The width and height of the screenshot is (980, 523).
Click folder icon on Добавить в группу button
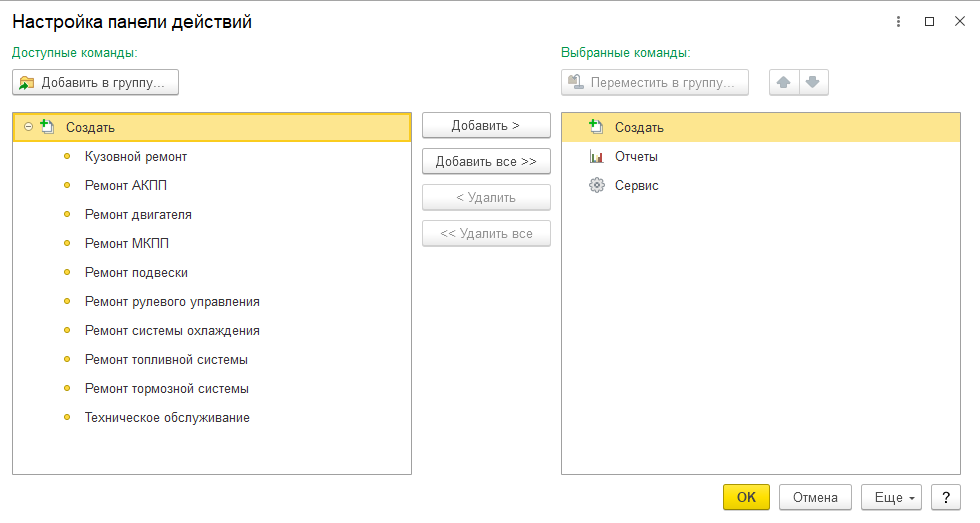point(27,82)
